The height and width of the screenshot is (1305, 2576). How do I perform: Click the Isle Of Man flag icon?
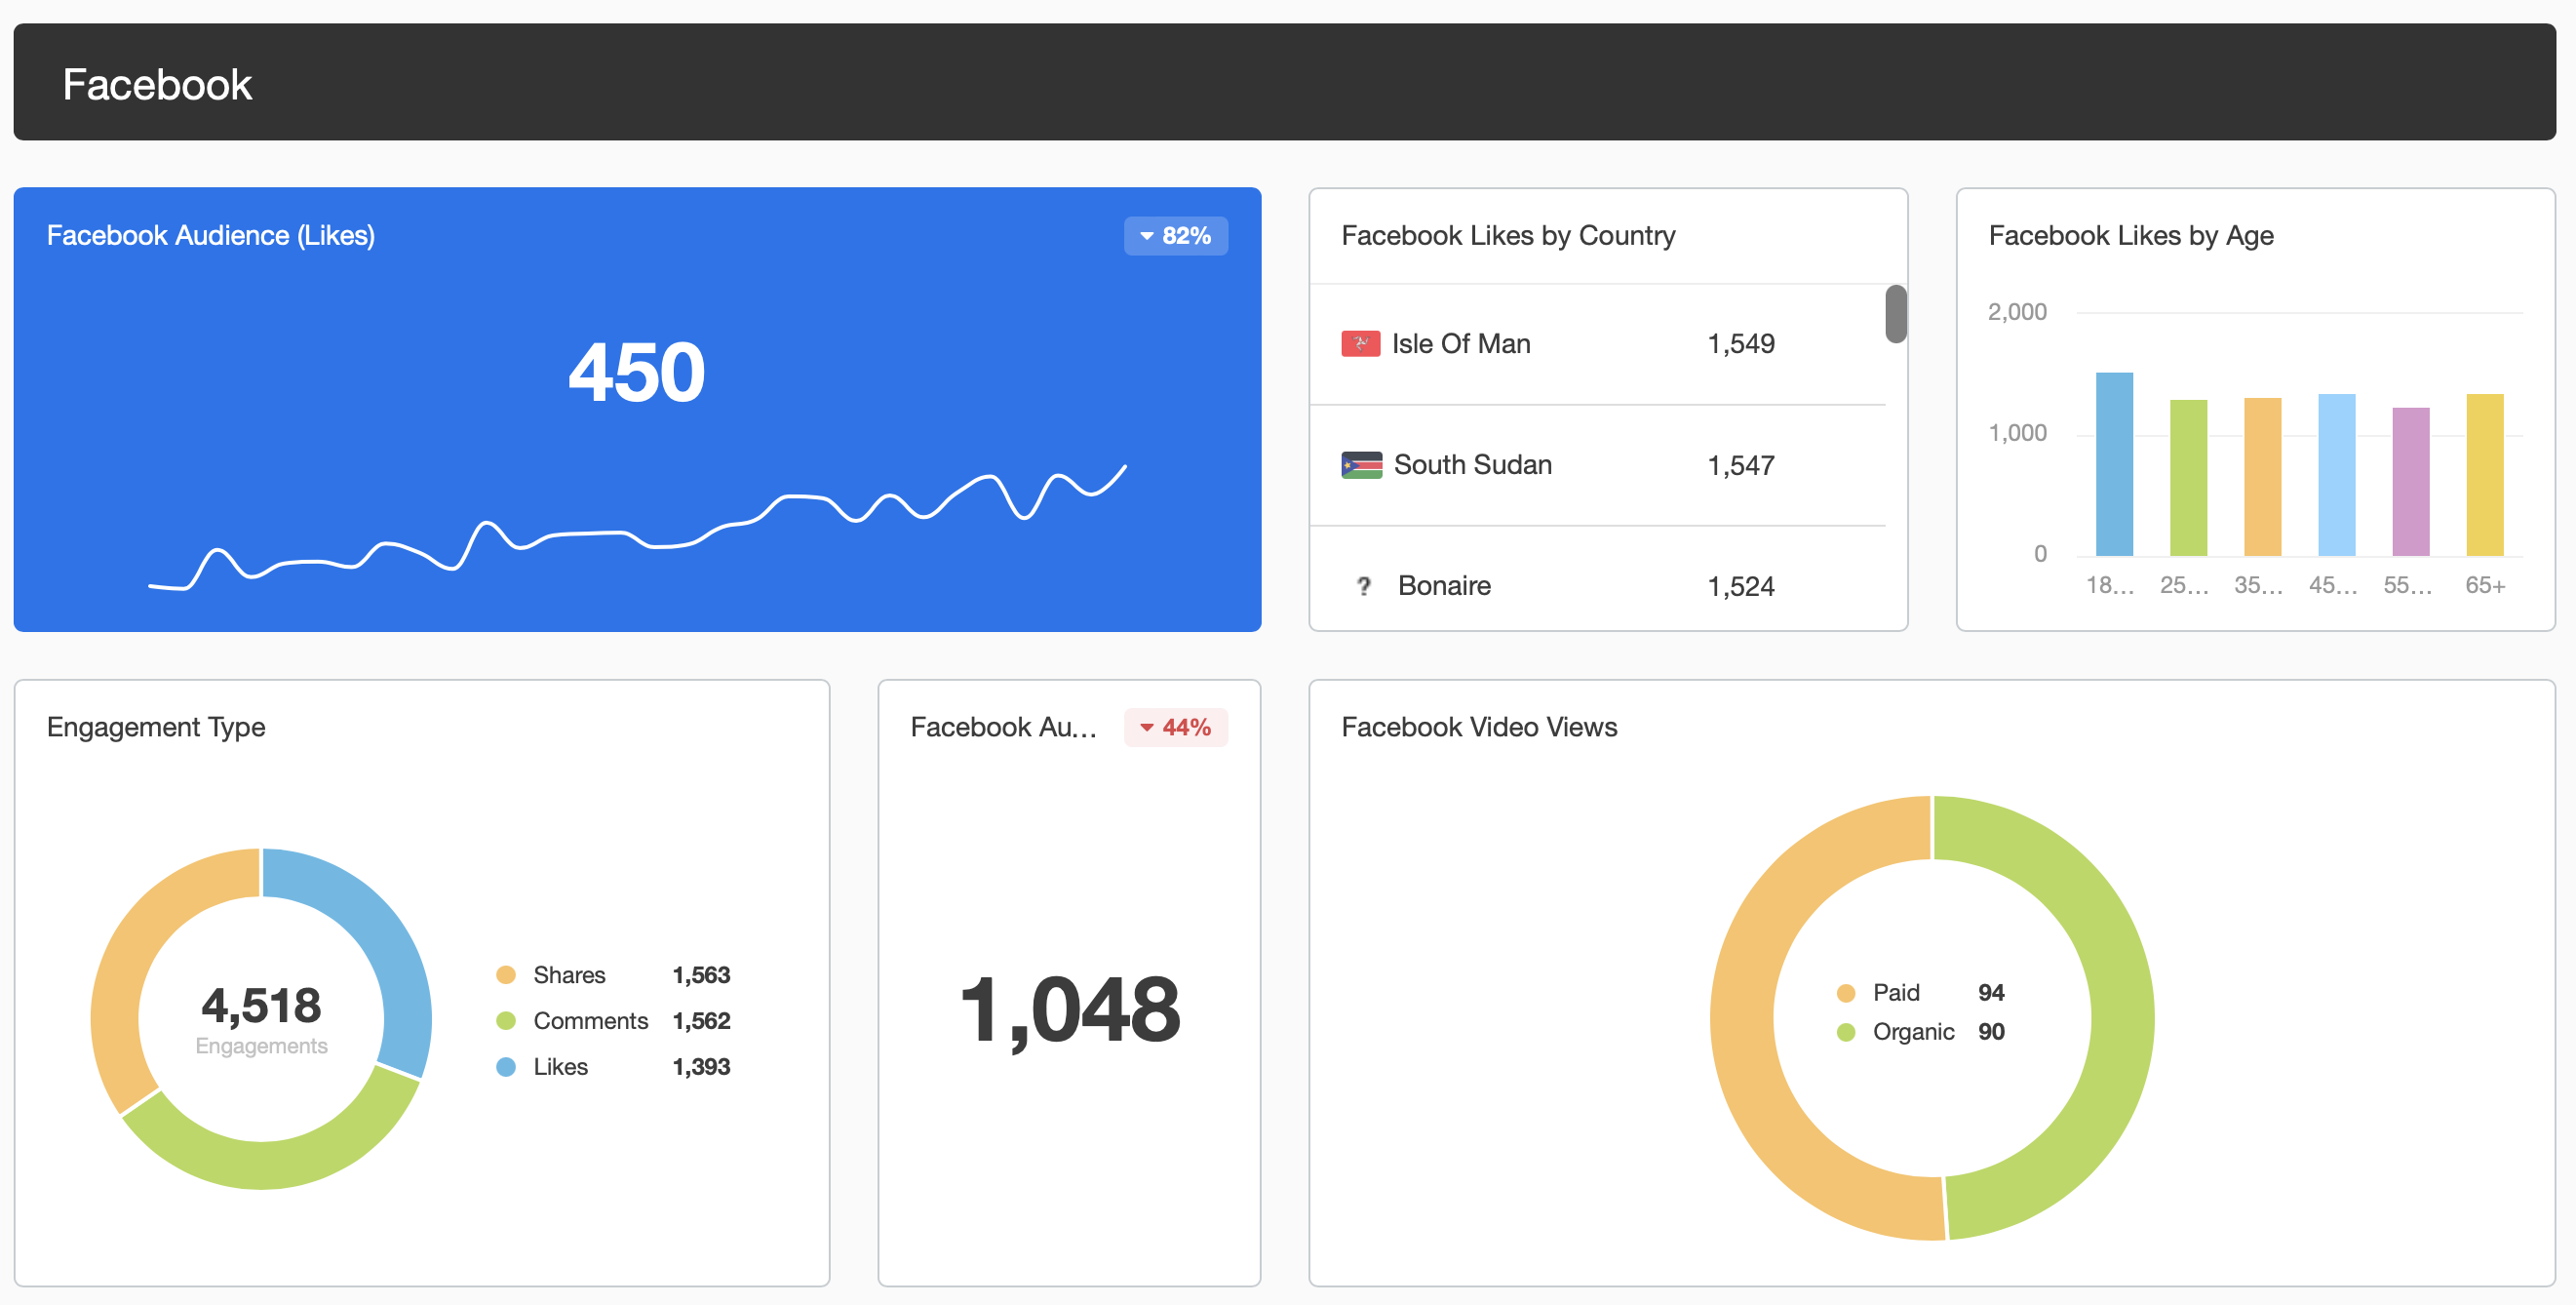coord(1360,344)
